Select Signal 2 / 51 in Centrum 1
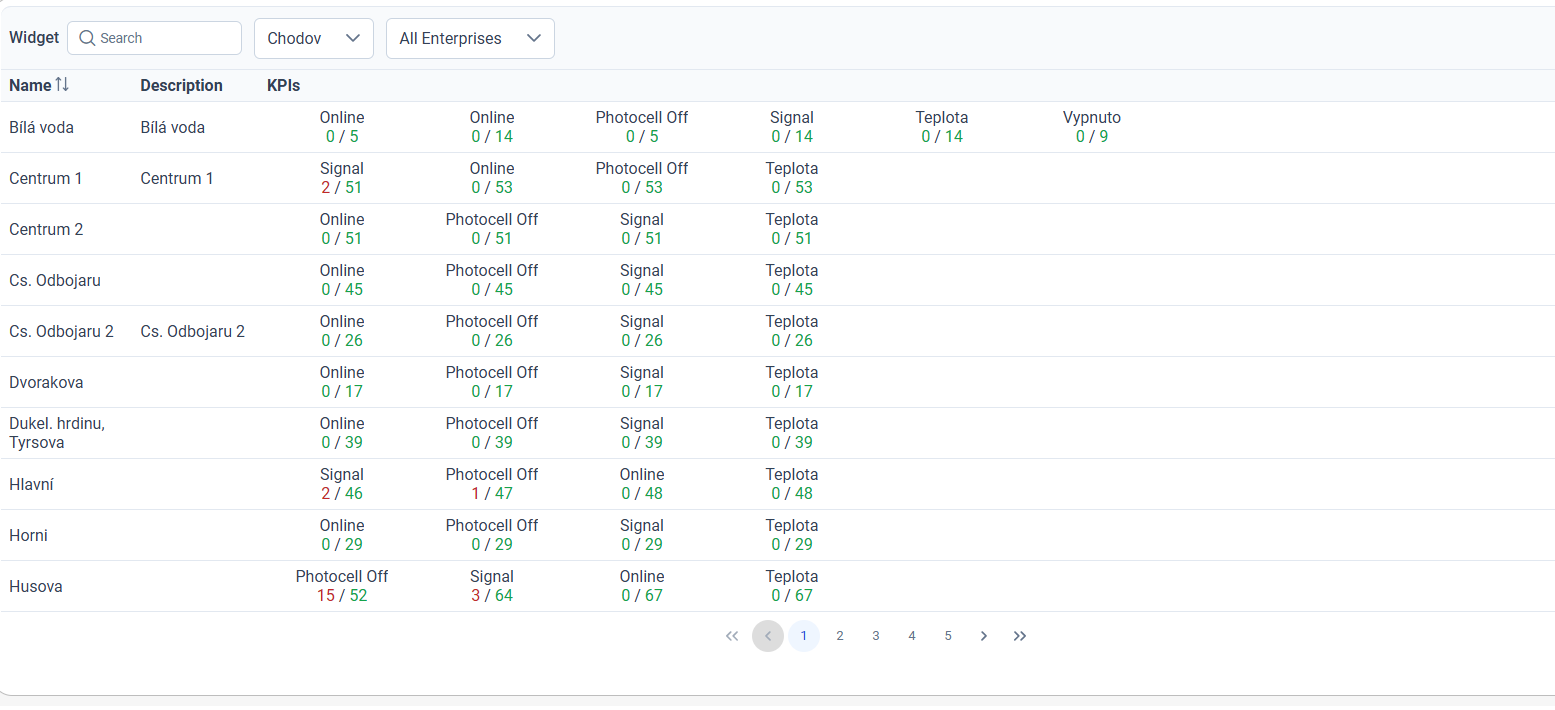 click(x=342, y=178)
